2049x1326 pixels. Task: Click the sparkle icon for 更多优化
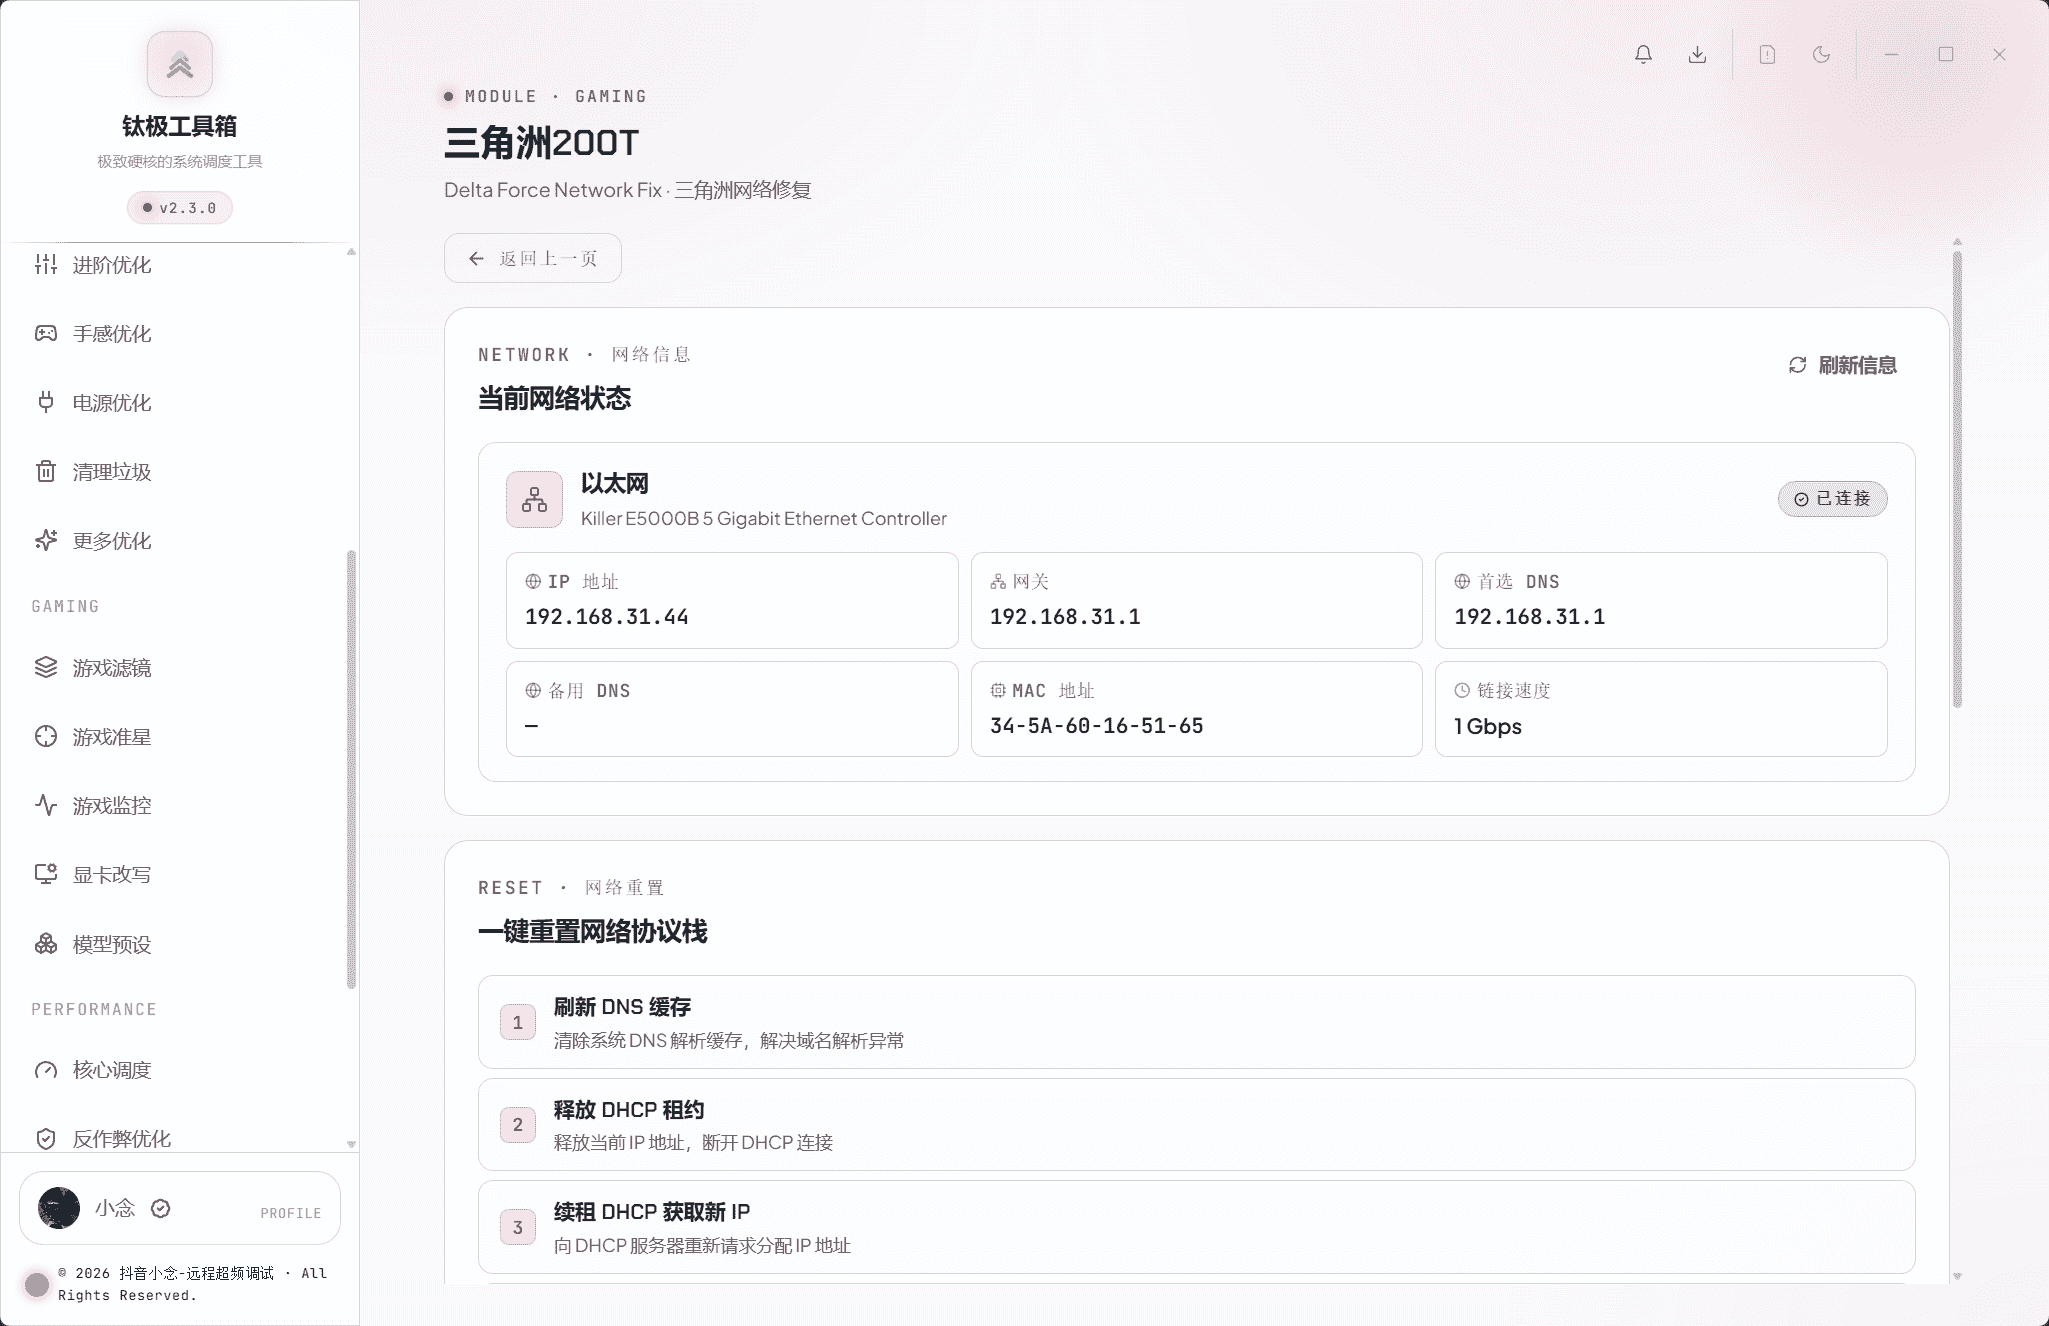[46, 541]
